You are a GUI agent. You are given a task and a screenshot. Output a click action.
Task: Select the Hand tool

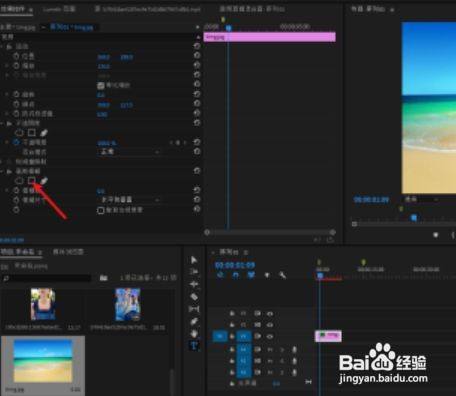194,334
